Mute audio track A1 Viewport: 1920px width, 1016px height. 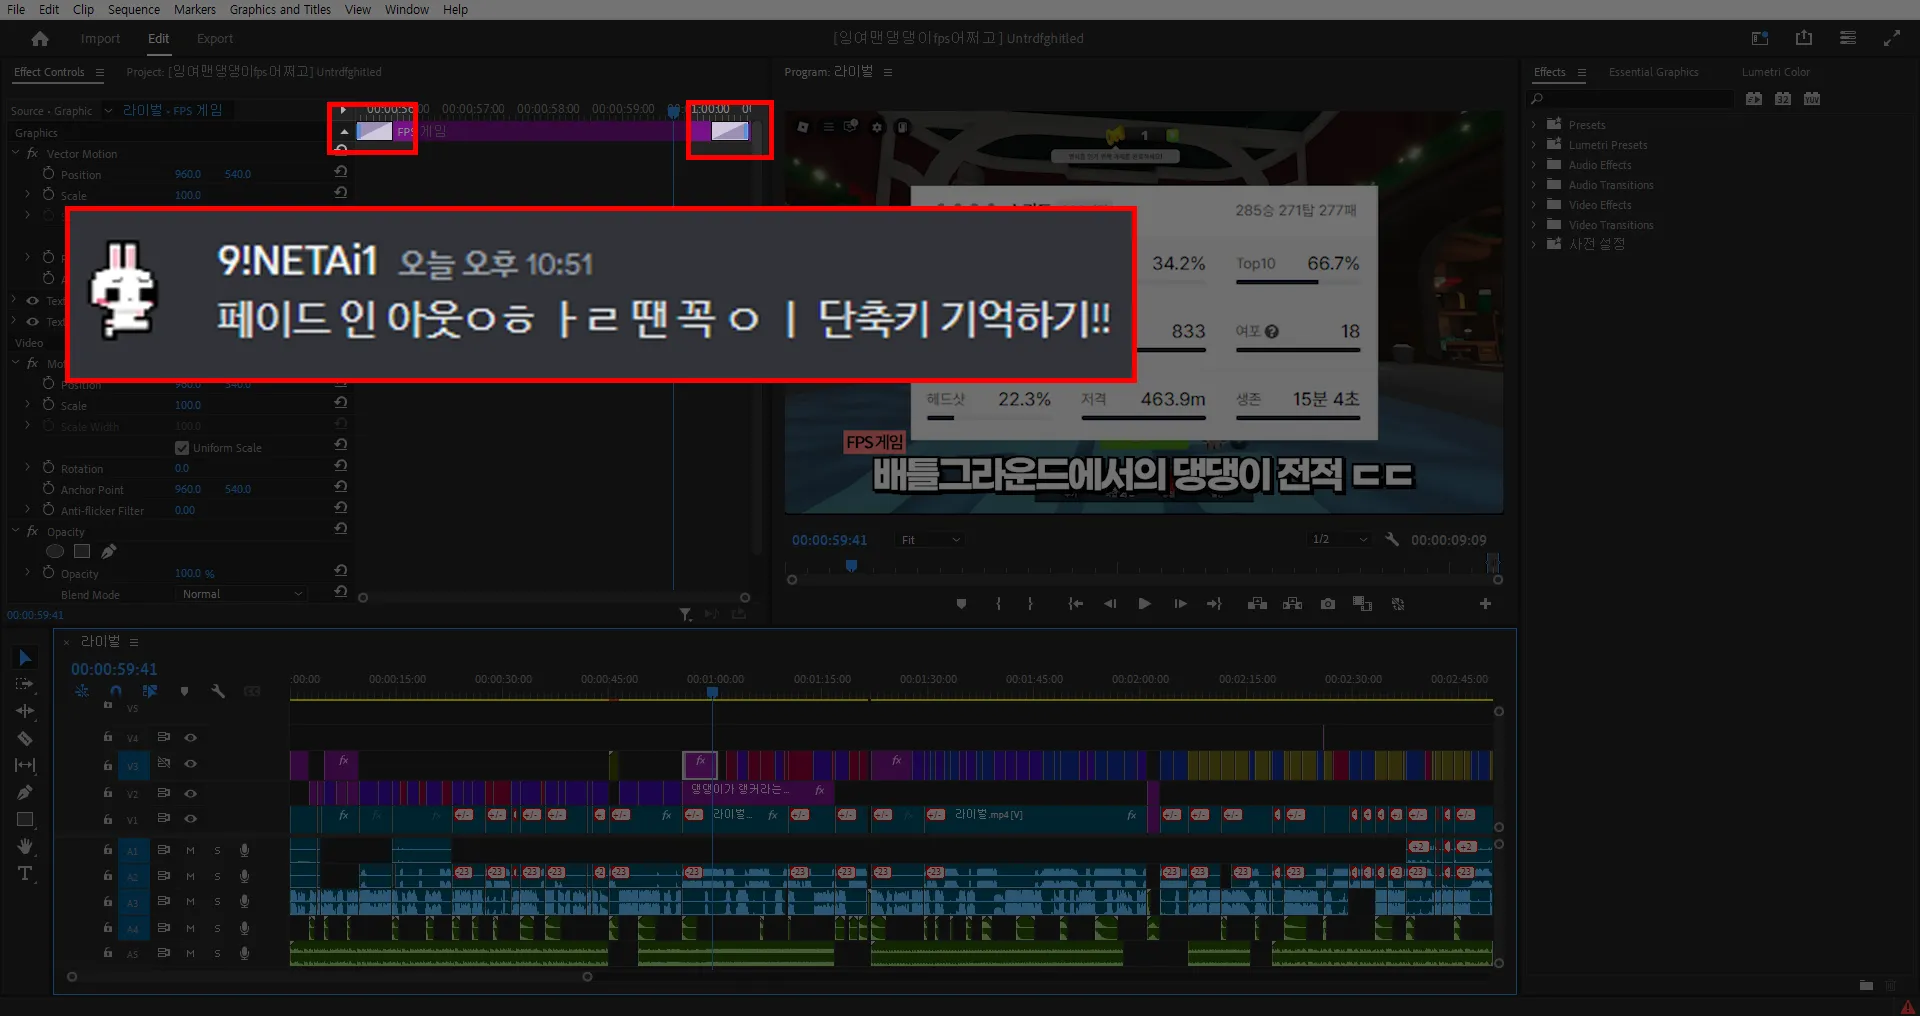pos(190,850)
